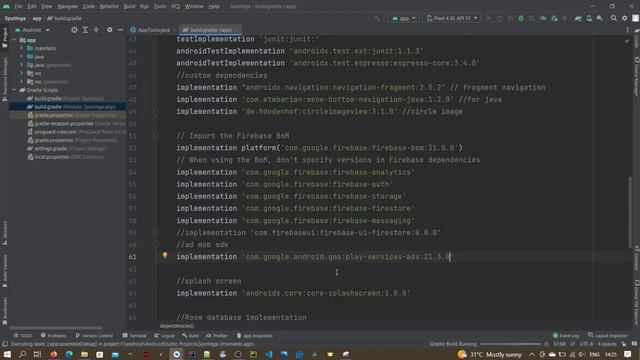Toggle the Bookmarks side tab
640x360 pixels.
(x=4, y=311)
